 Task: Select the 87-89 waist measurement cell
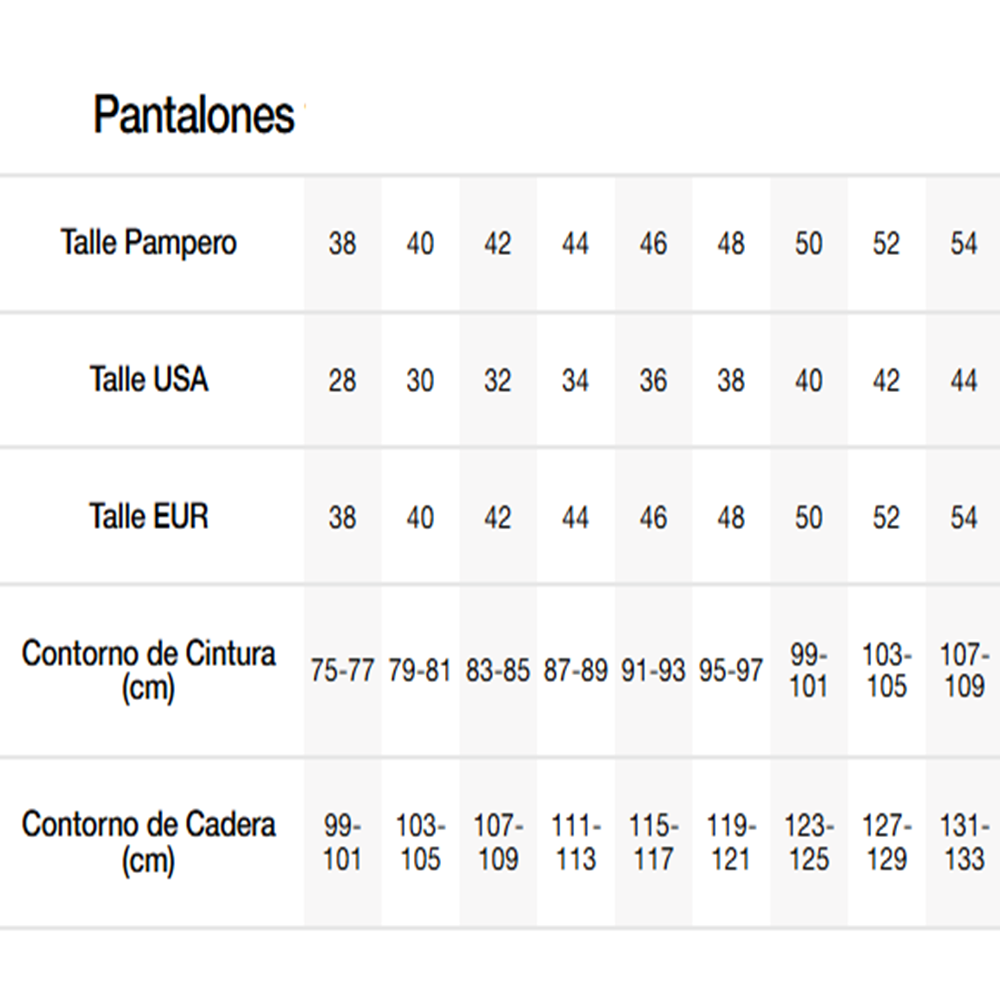575,671
